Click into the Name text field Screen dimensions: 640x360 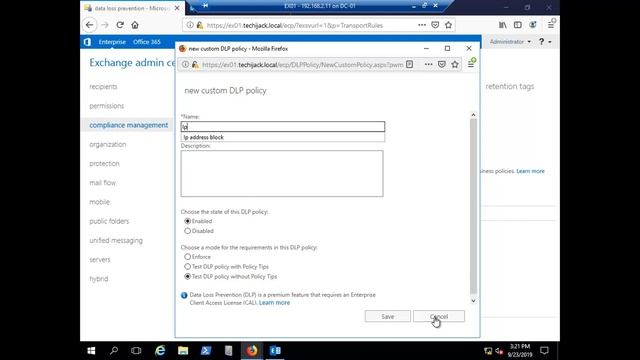tap(282, 127)
